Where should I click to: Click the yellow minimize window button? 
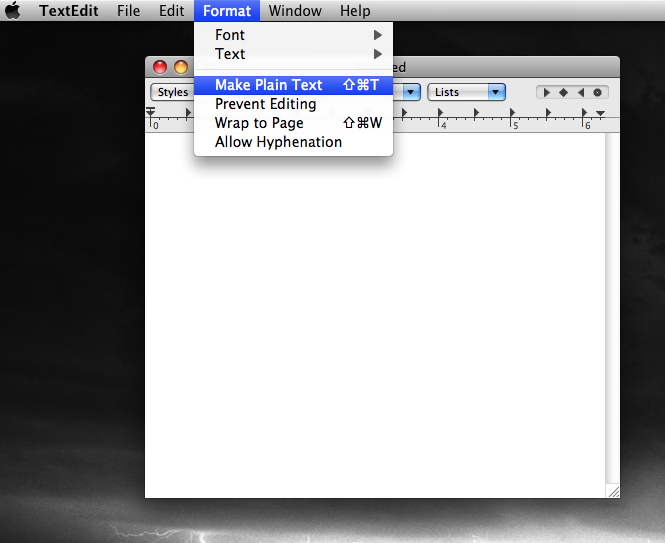[x=181, y=67]
